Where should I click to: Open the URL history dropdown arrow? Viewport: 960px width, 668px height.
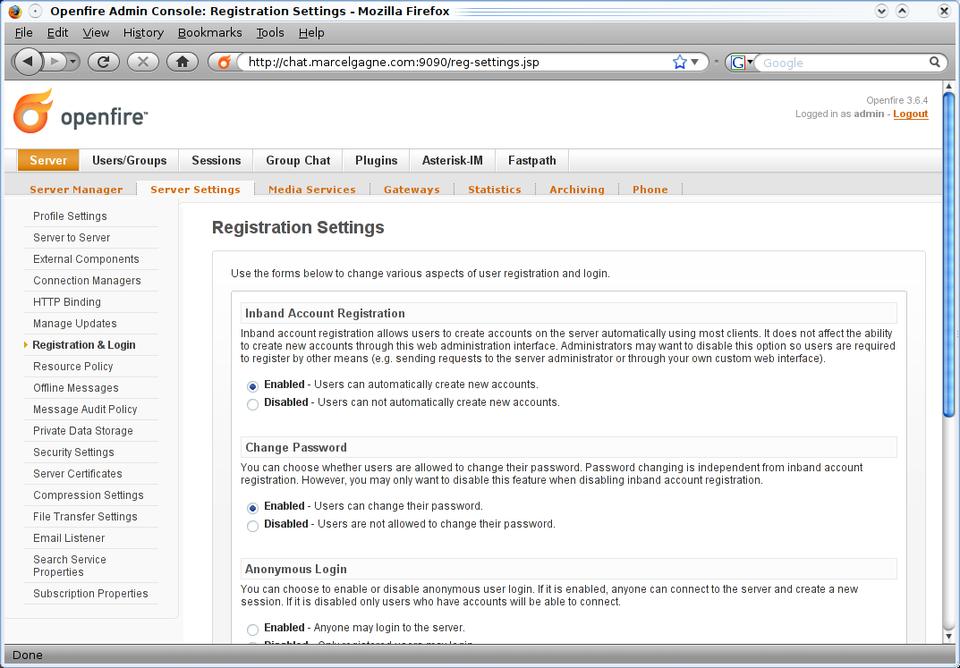(x=695, y=62)
